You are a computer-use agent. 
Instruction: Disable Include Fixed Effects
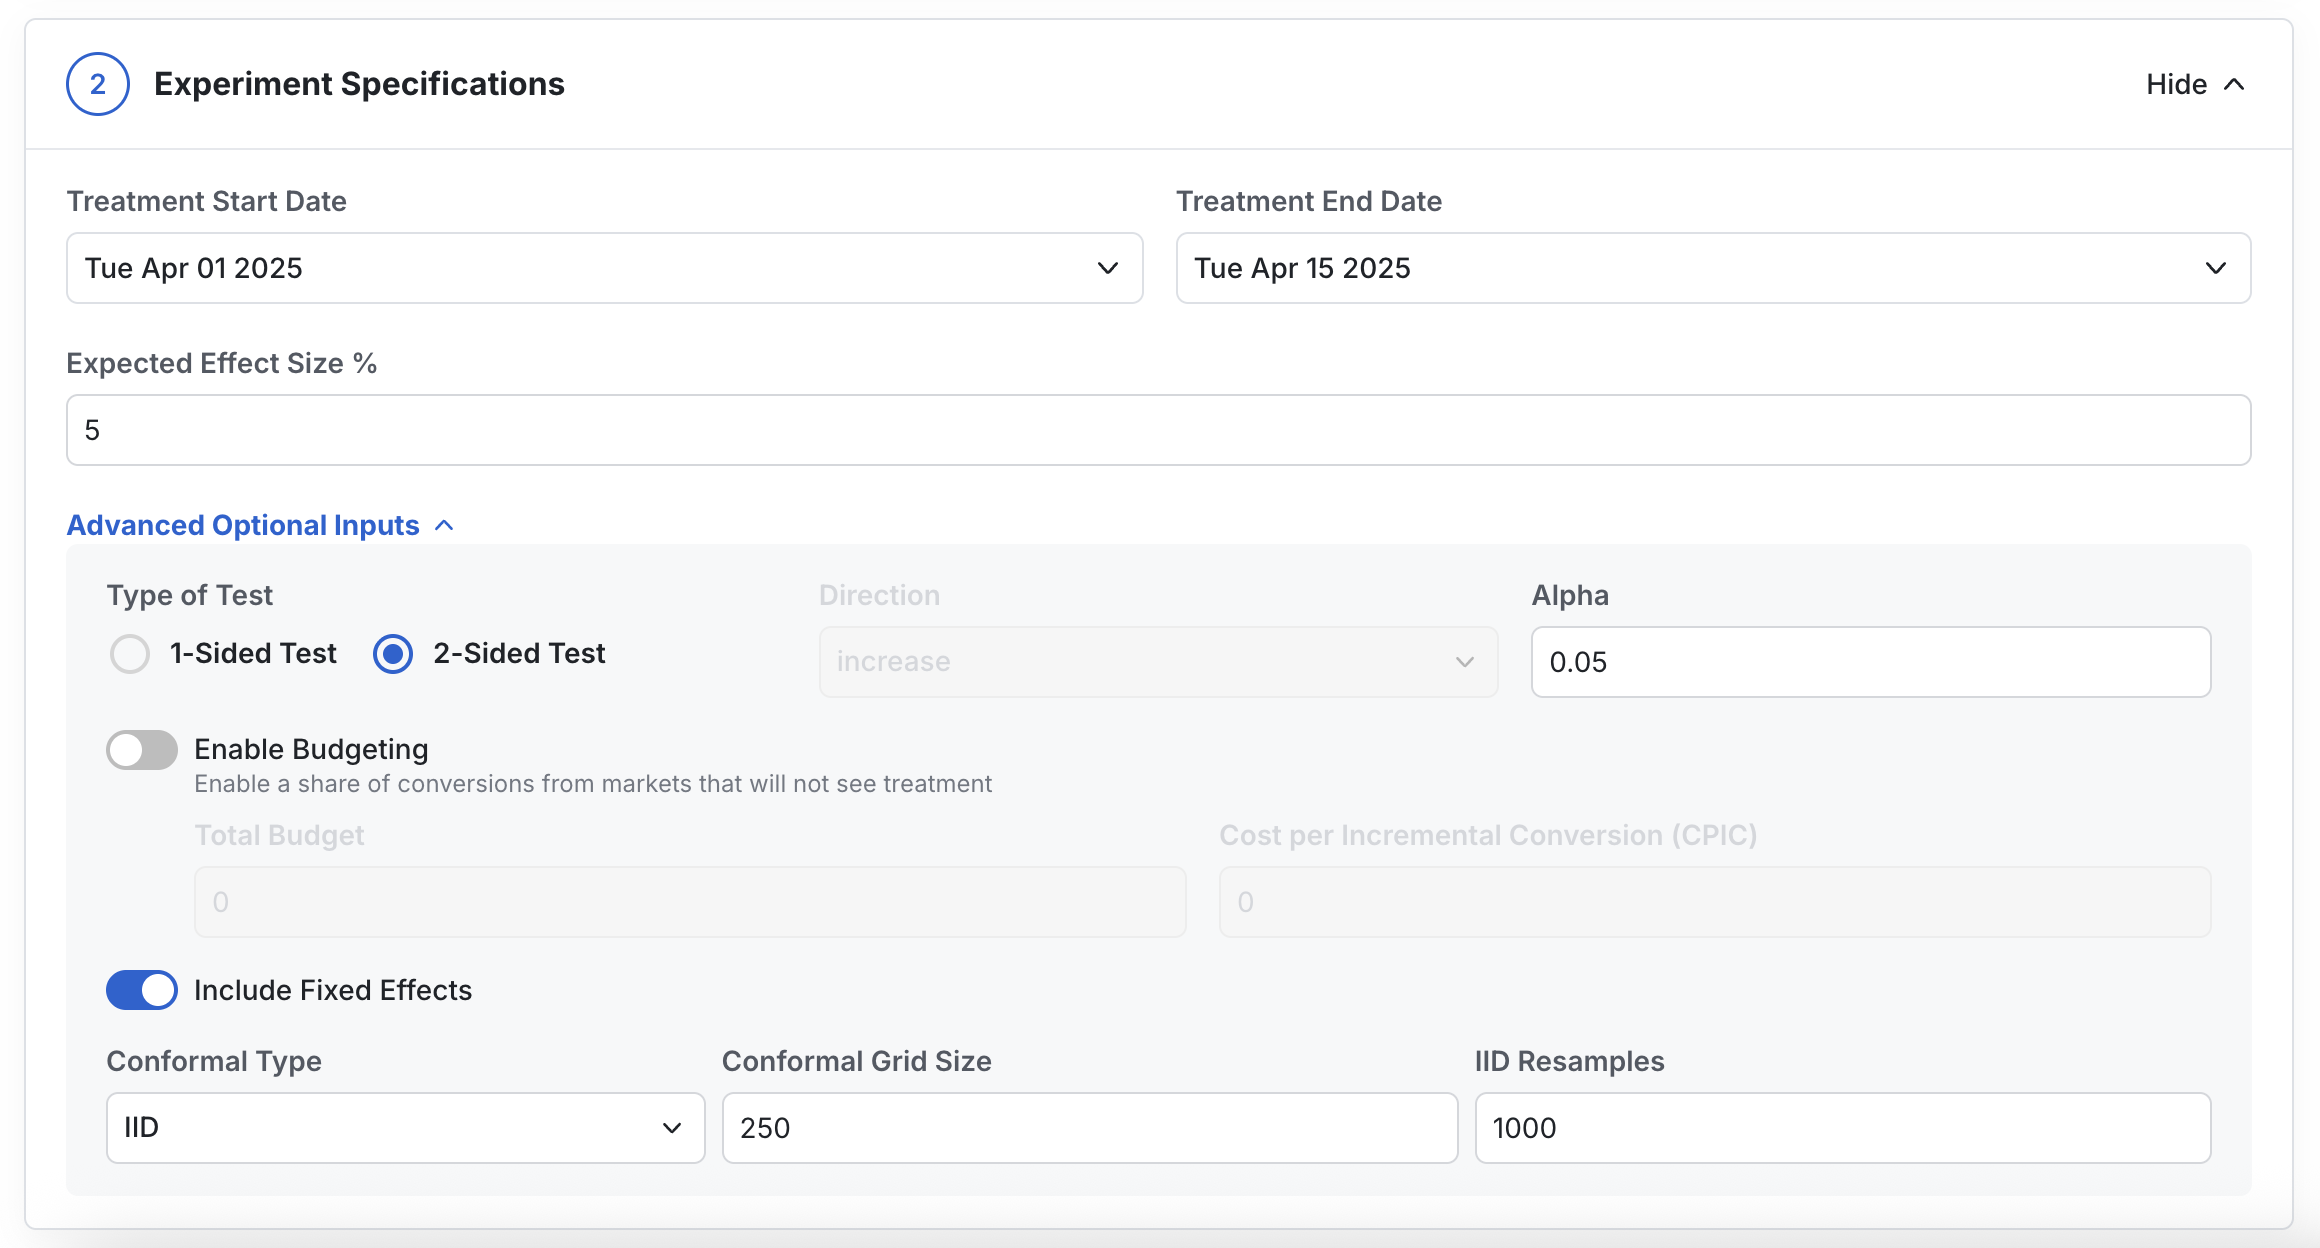point(142,990)
